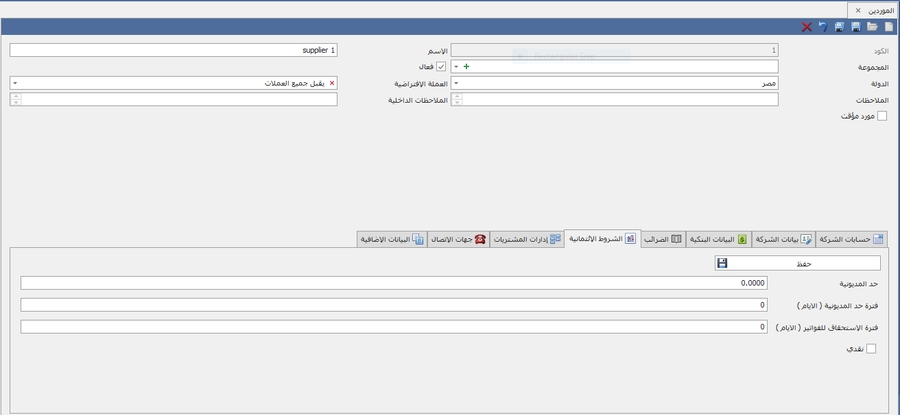The width and height of the screenshot is (900, 415).
Task: Click the green plus icon in المجموعة field
Action: 466,66
